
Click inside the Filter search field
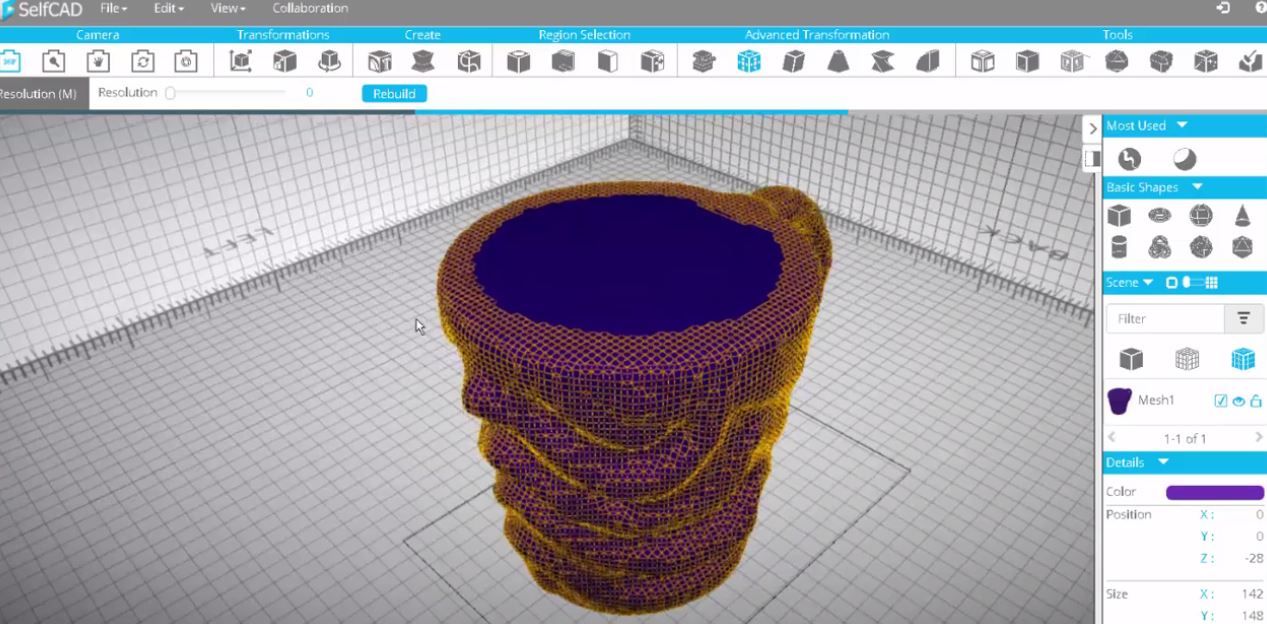[1165, 318]
